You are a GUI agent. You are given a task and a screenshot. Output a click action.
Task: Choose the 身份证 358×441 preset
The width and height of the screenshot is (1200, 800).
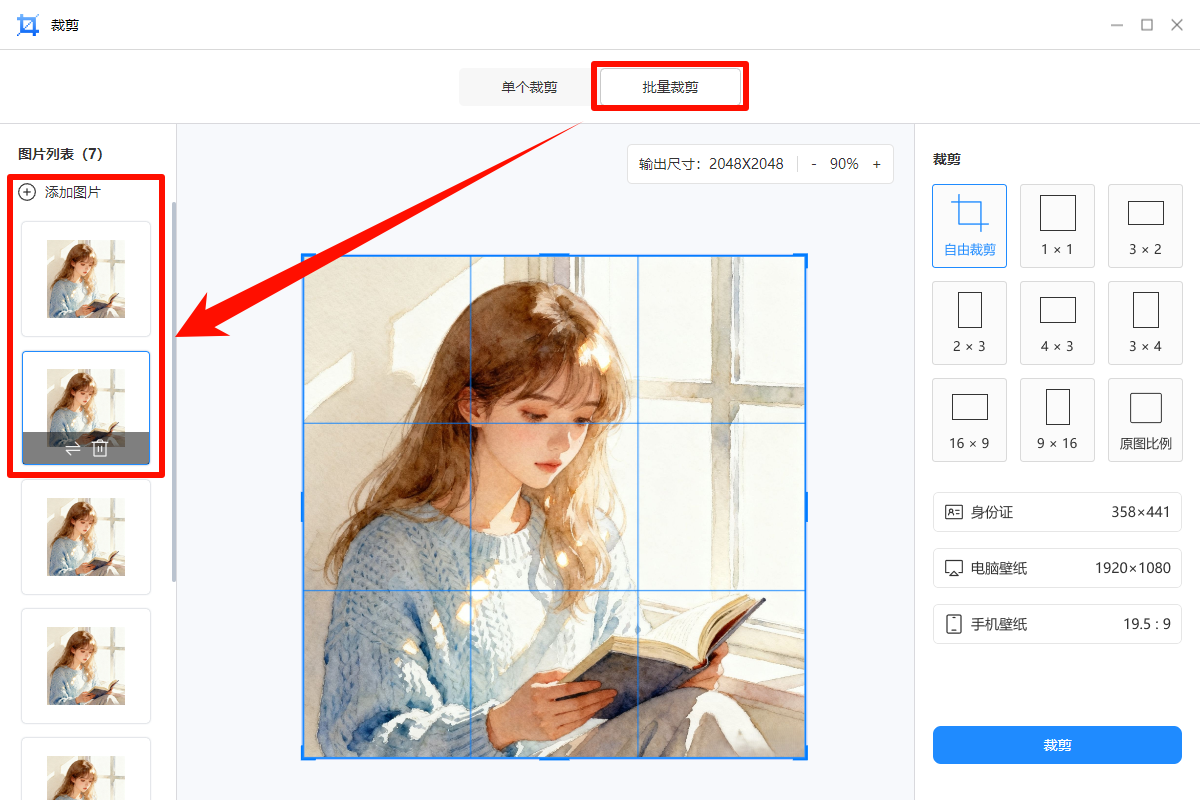1057,512
